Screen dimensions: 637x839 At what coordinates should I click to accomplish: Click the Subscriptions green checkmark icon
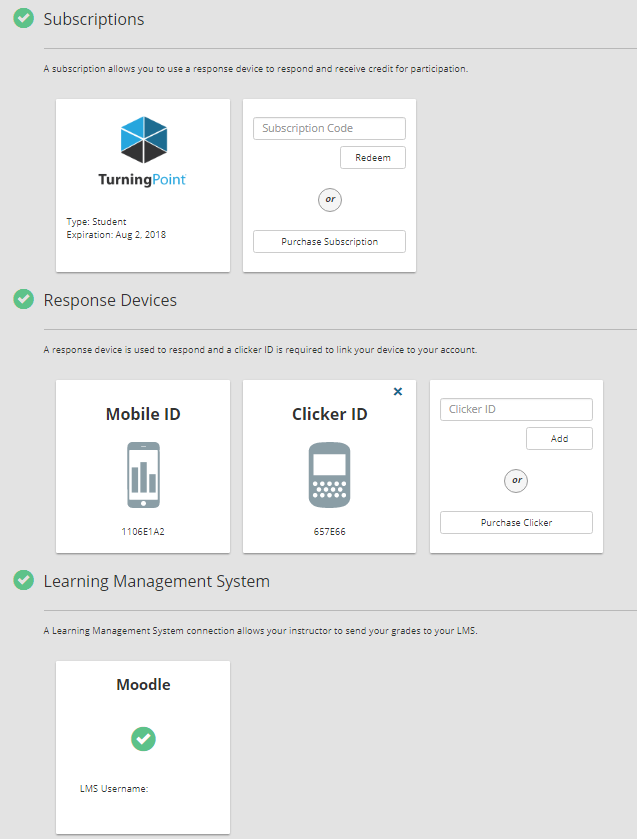tap(24, 18)
